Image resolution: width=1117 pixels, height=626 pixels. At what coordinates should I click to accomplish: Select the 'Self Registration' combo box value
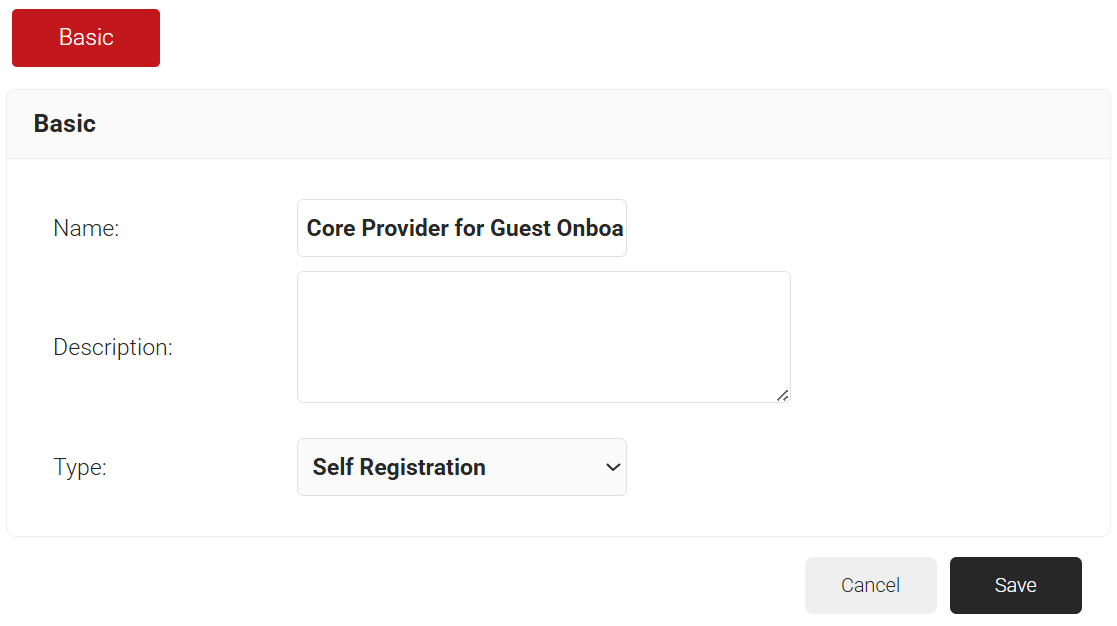[399, 467]
